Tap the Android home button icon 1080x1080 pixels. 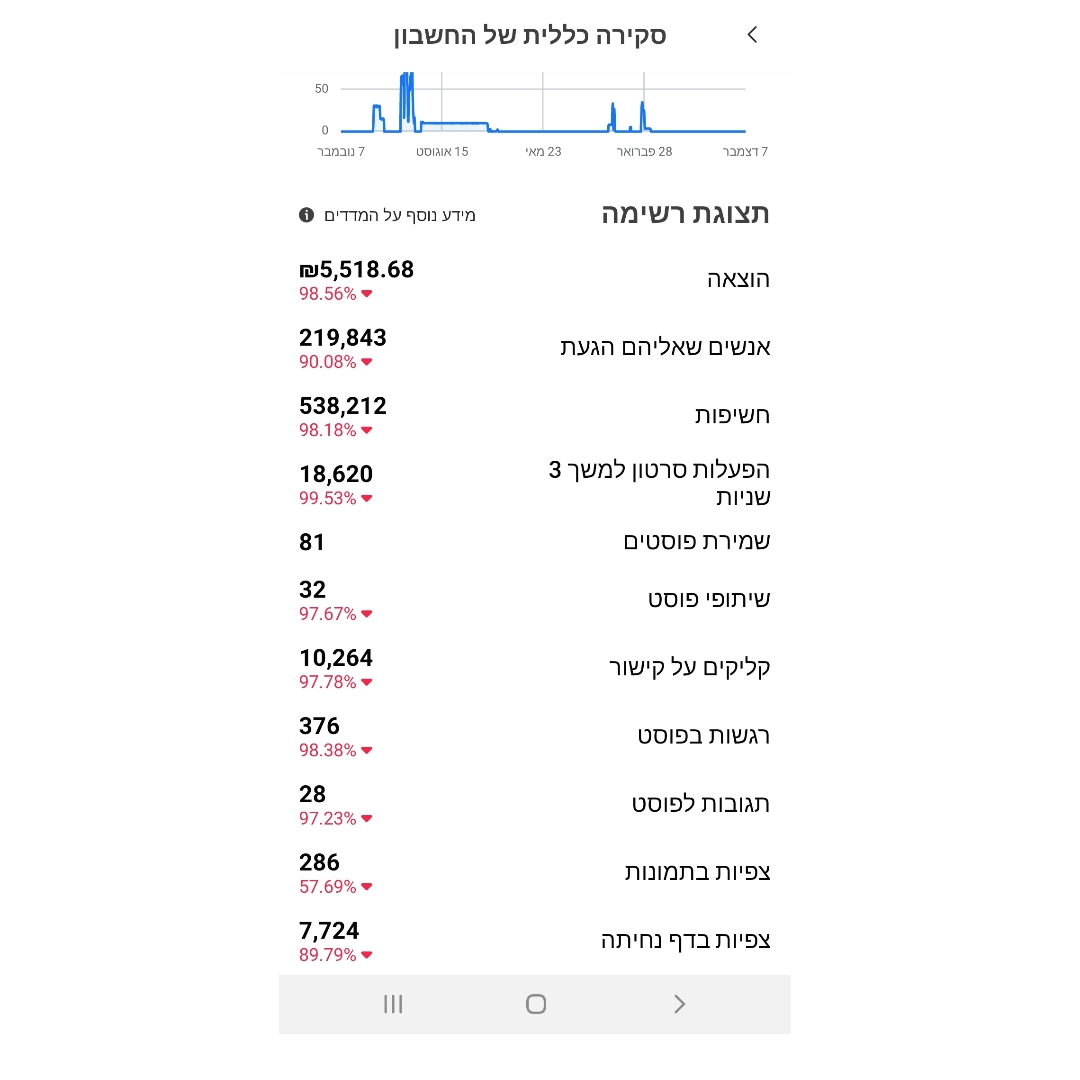(x=536, y=1004)
